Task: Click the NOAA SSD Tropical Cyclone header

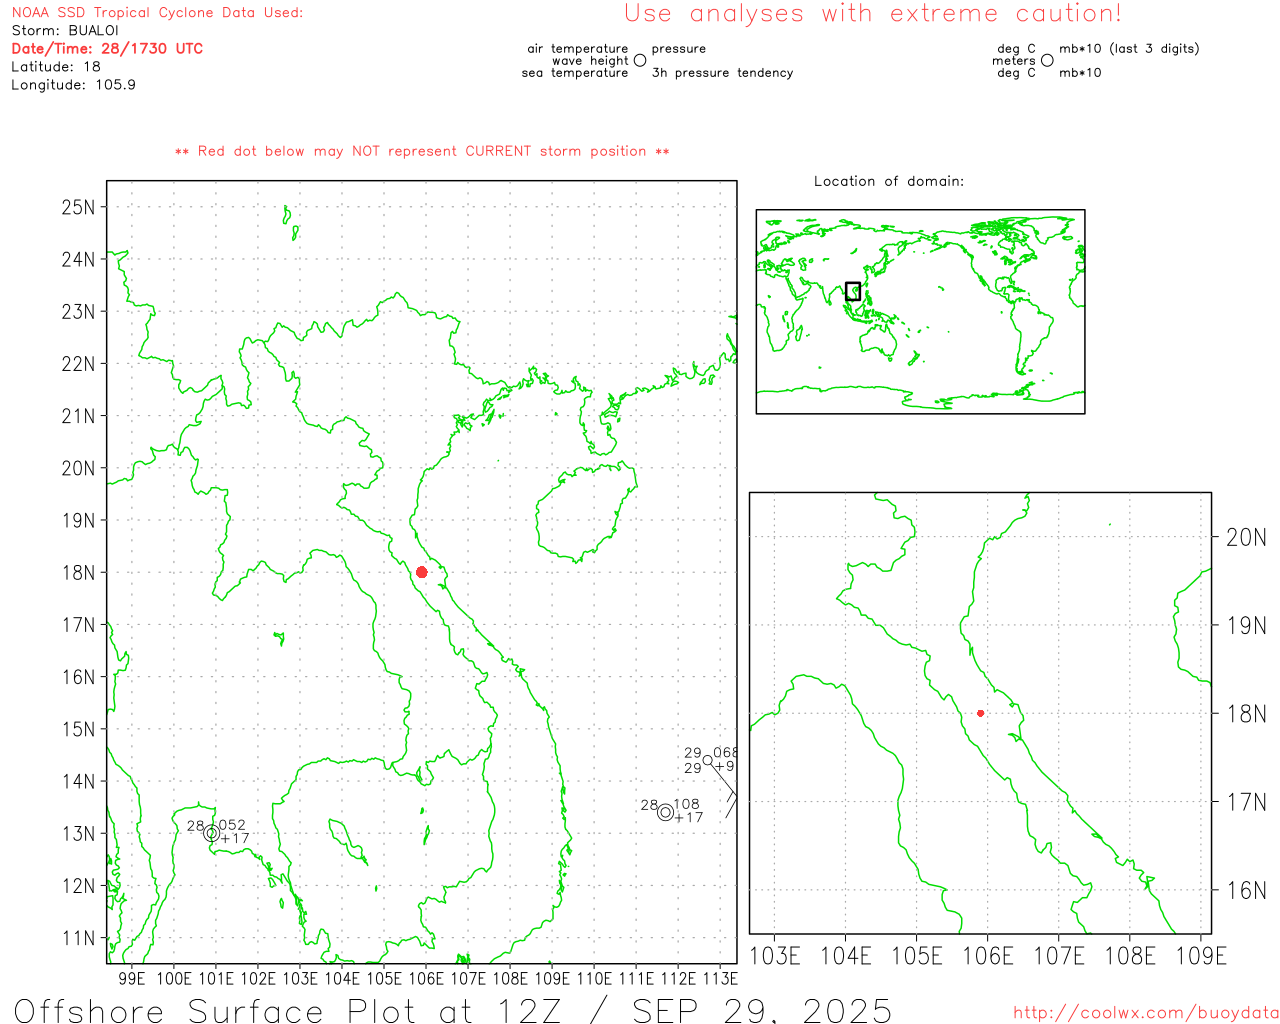Action: tap(157, 13)
